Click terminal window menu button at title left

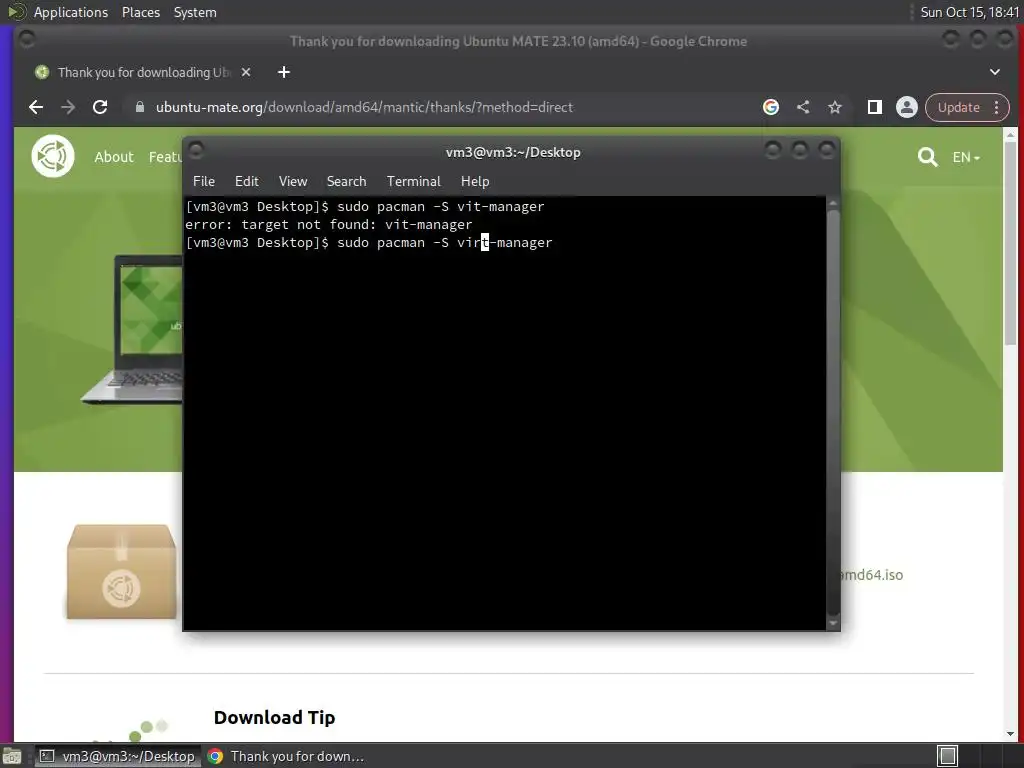point(196,150)
